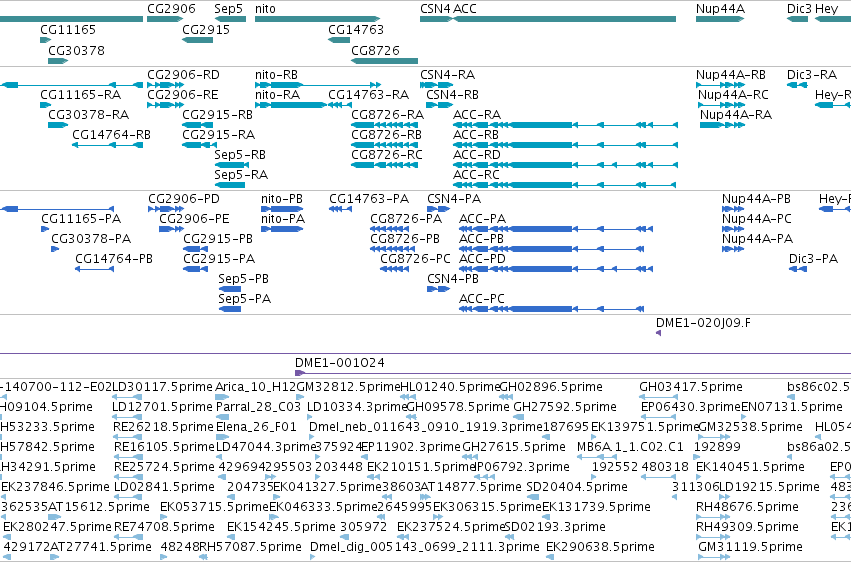Click the CG11165 gene label
The height and width of the screenshot is (562, 851).
[x=68, y=29]
